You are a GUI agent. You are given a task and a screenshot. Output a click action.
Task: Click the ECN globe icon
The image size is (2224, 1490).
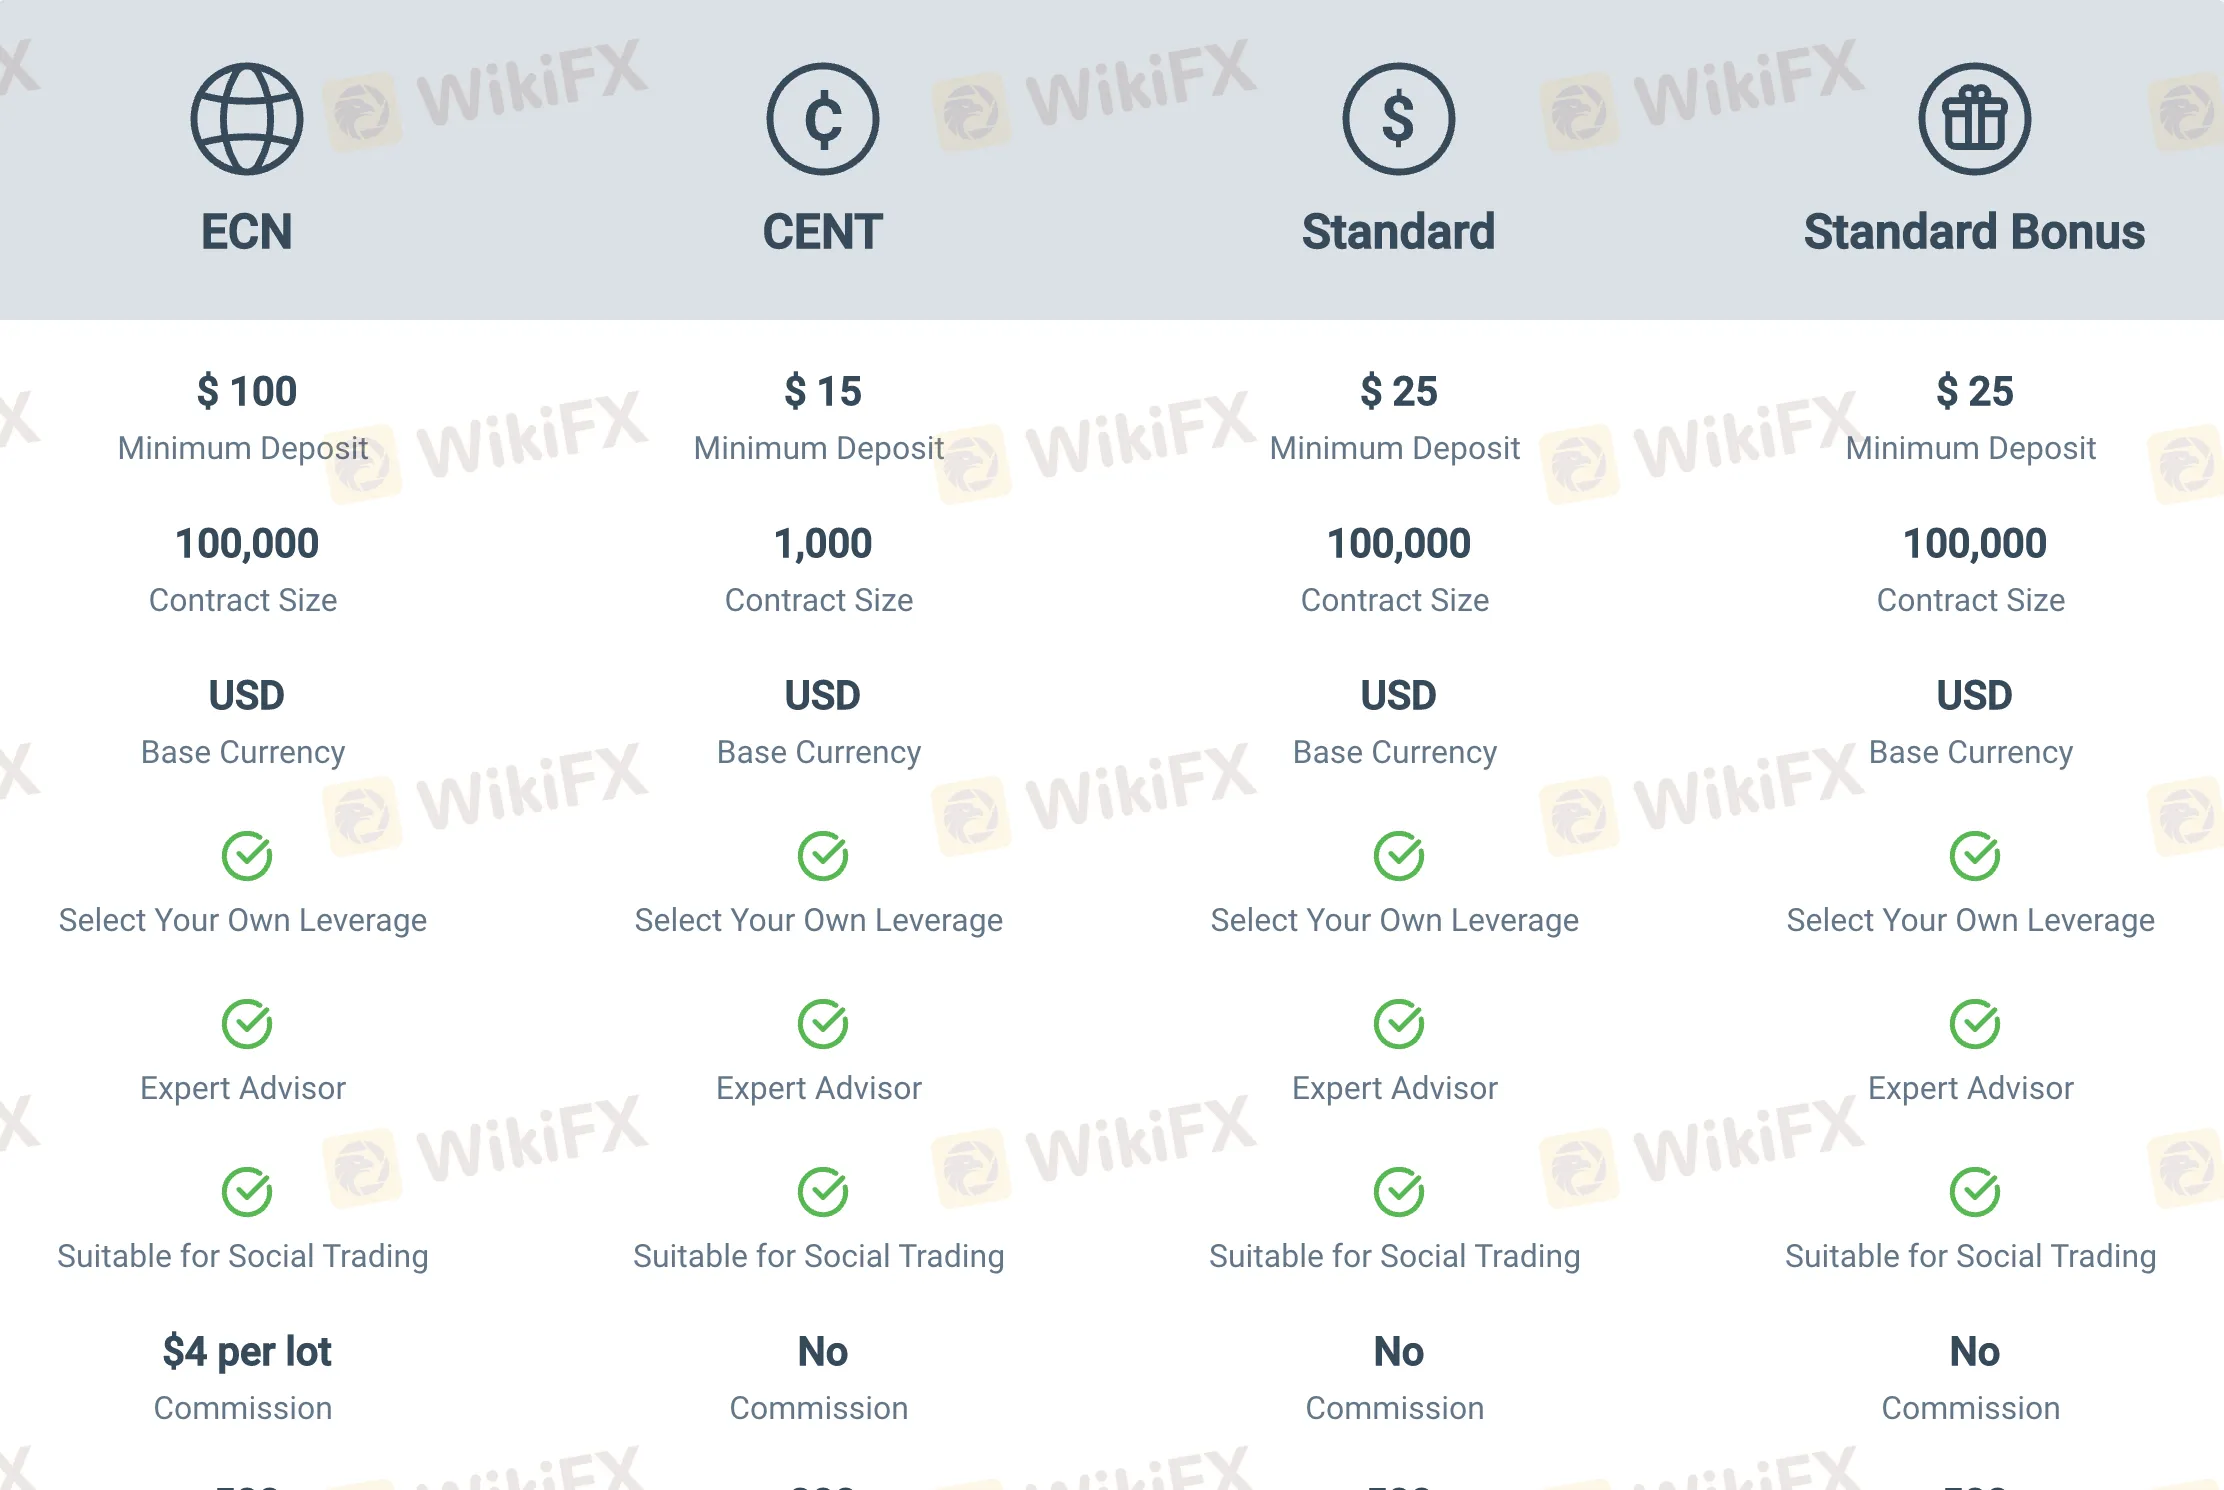point(247,119)
